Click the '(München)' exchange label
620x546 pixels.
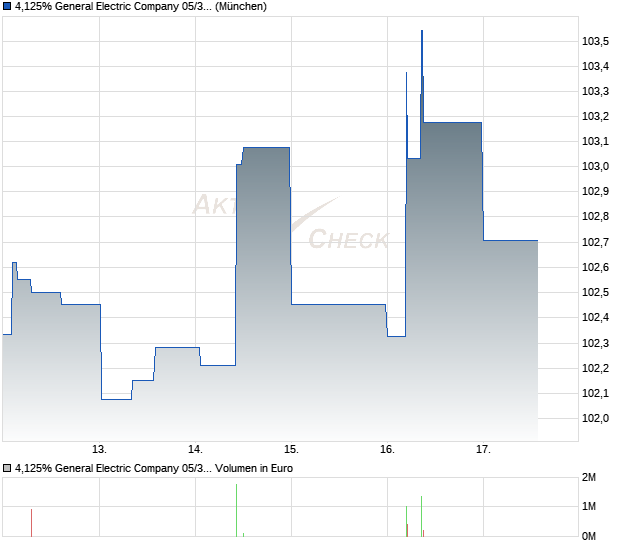(x=241, y=7)
